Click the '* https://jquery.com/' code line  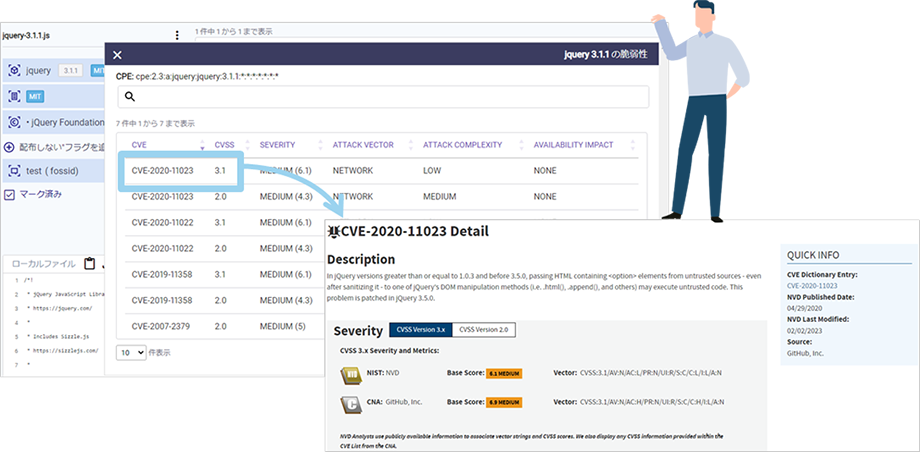[x=60, y=308]
